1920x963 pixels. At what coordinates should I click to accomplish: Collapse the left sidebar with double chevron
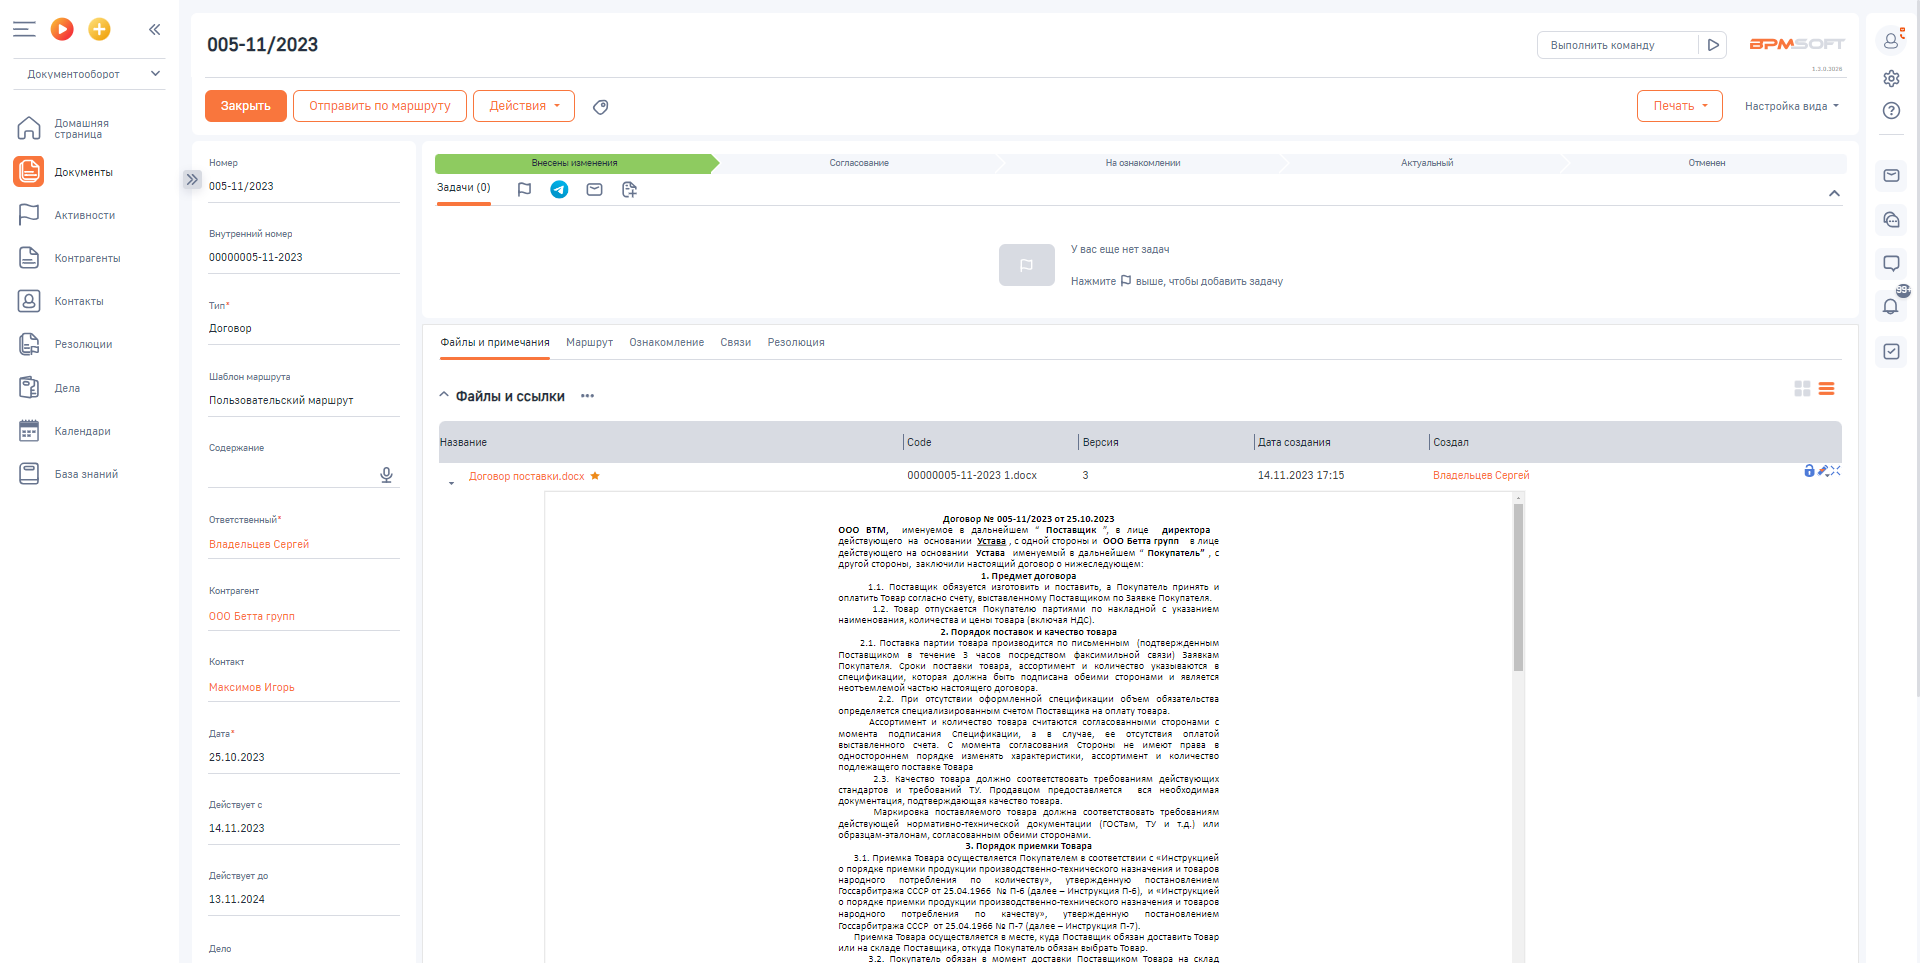[154, 30]
